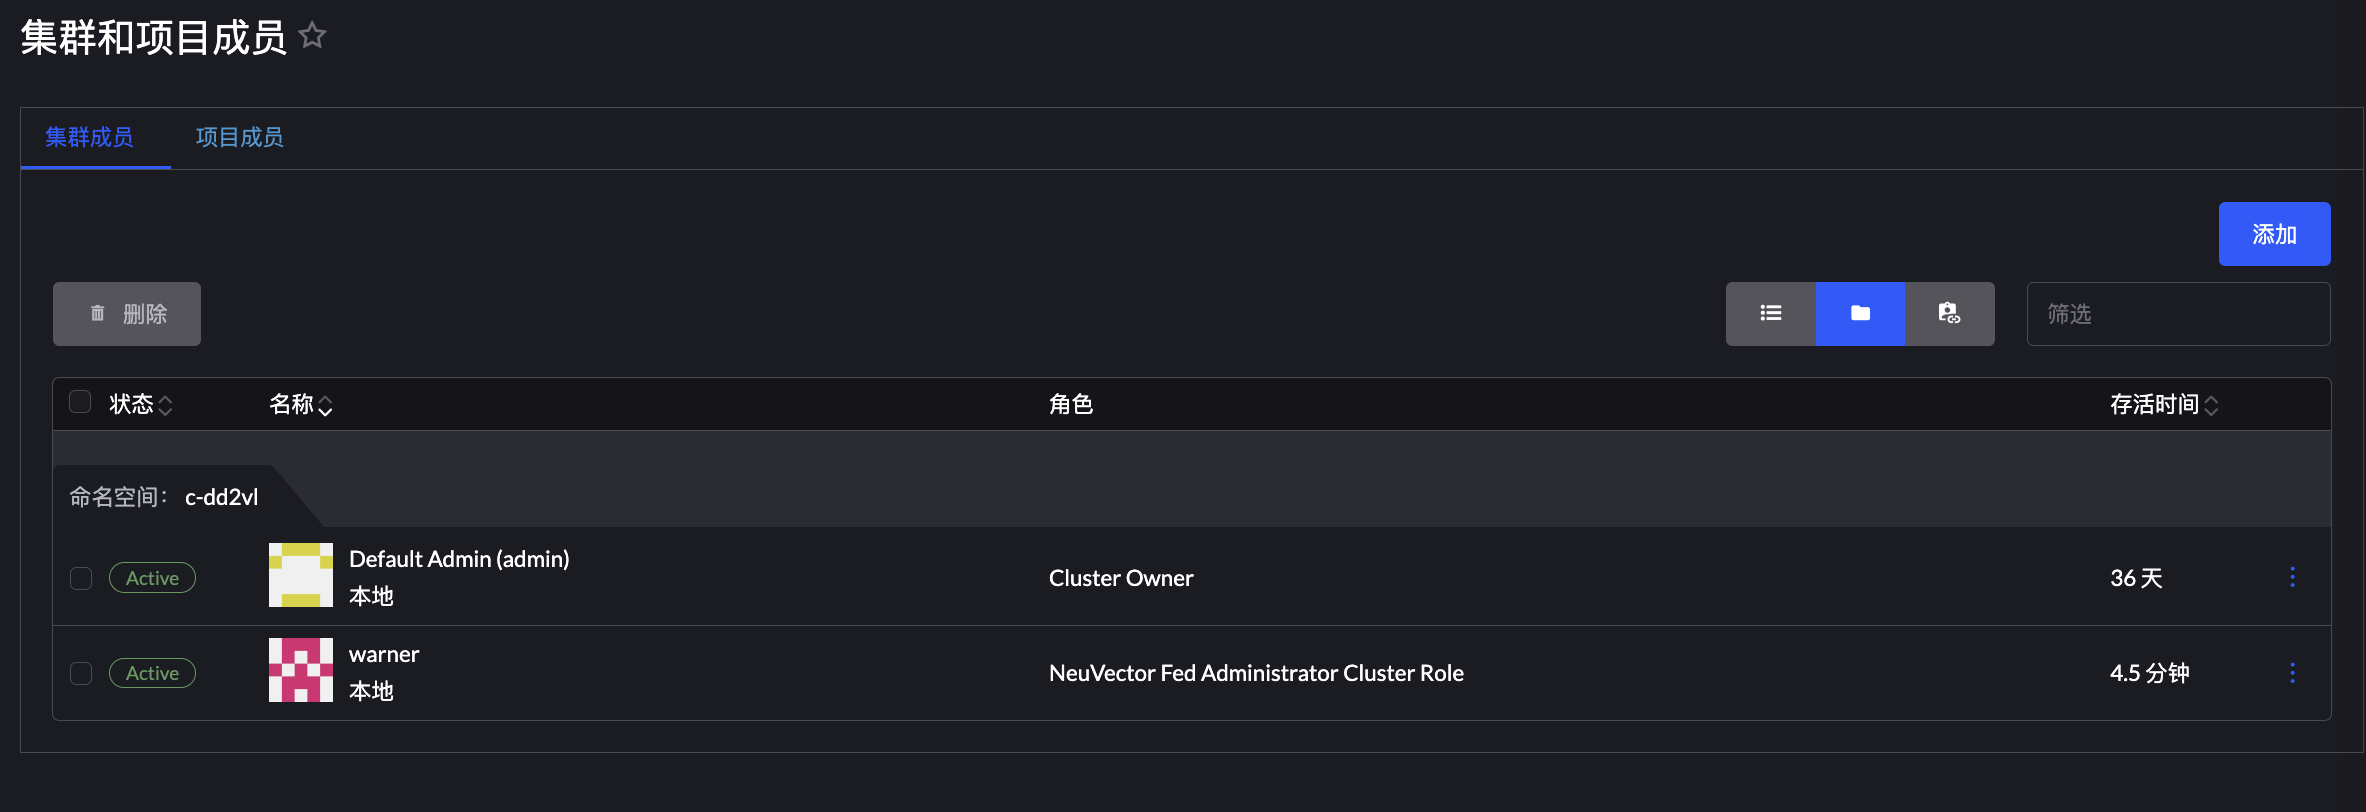The width and height of the screenshot is (2366, 812).
Task: Select the grouped folder view icon
Action: point(1859,313)
